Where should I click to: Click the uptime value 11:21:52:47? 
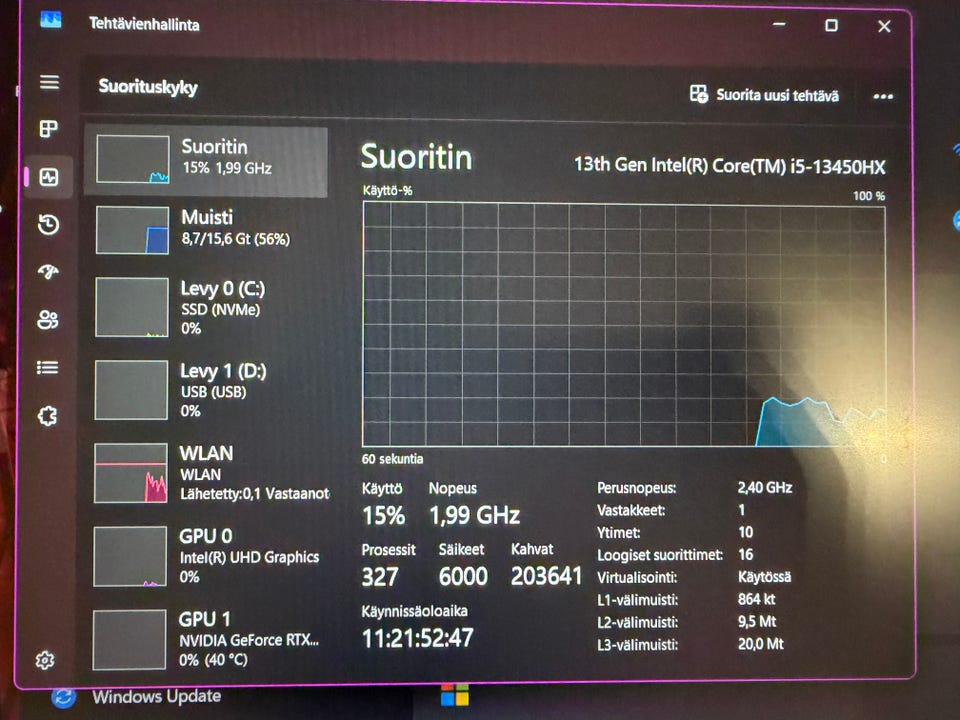tap(418, 639)
